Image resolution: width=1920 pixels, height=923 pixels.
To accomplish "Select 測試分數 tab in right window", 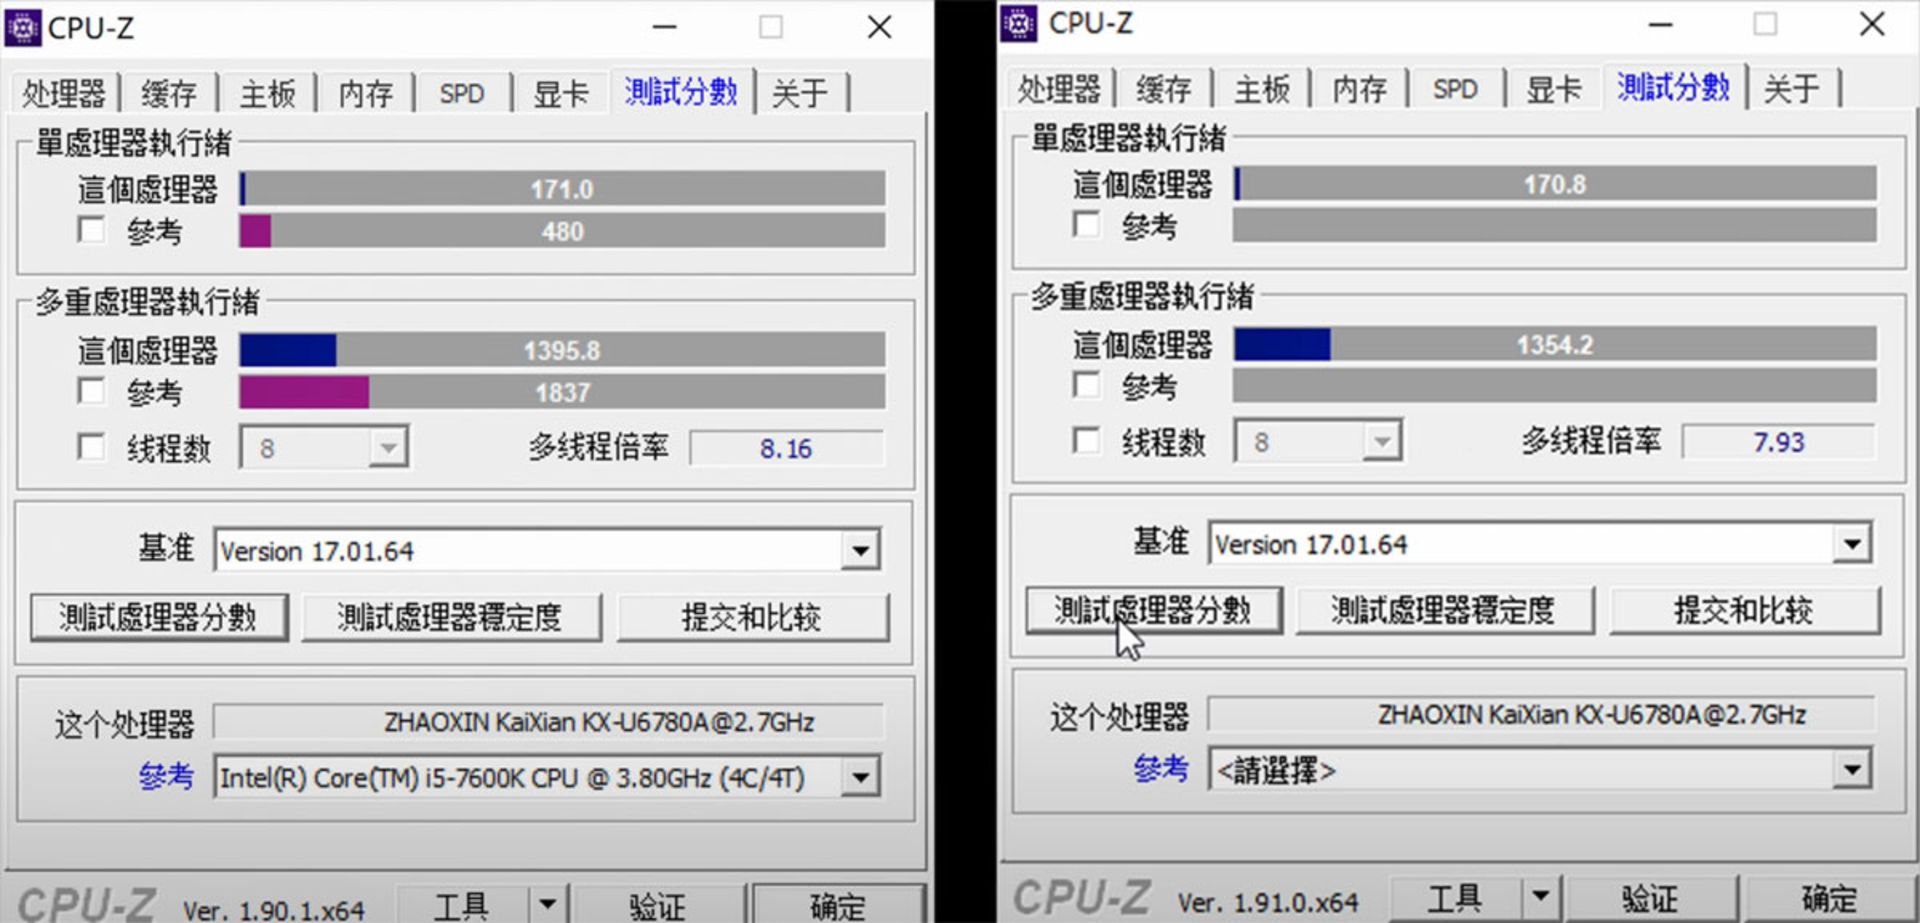I will (x=1674, y=87).
